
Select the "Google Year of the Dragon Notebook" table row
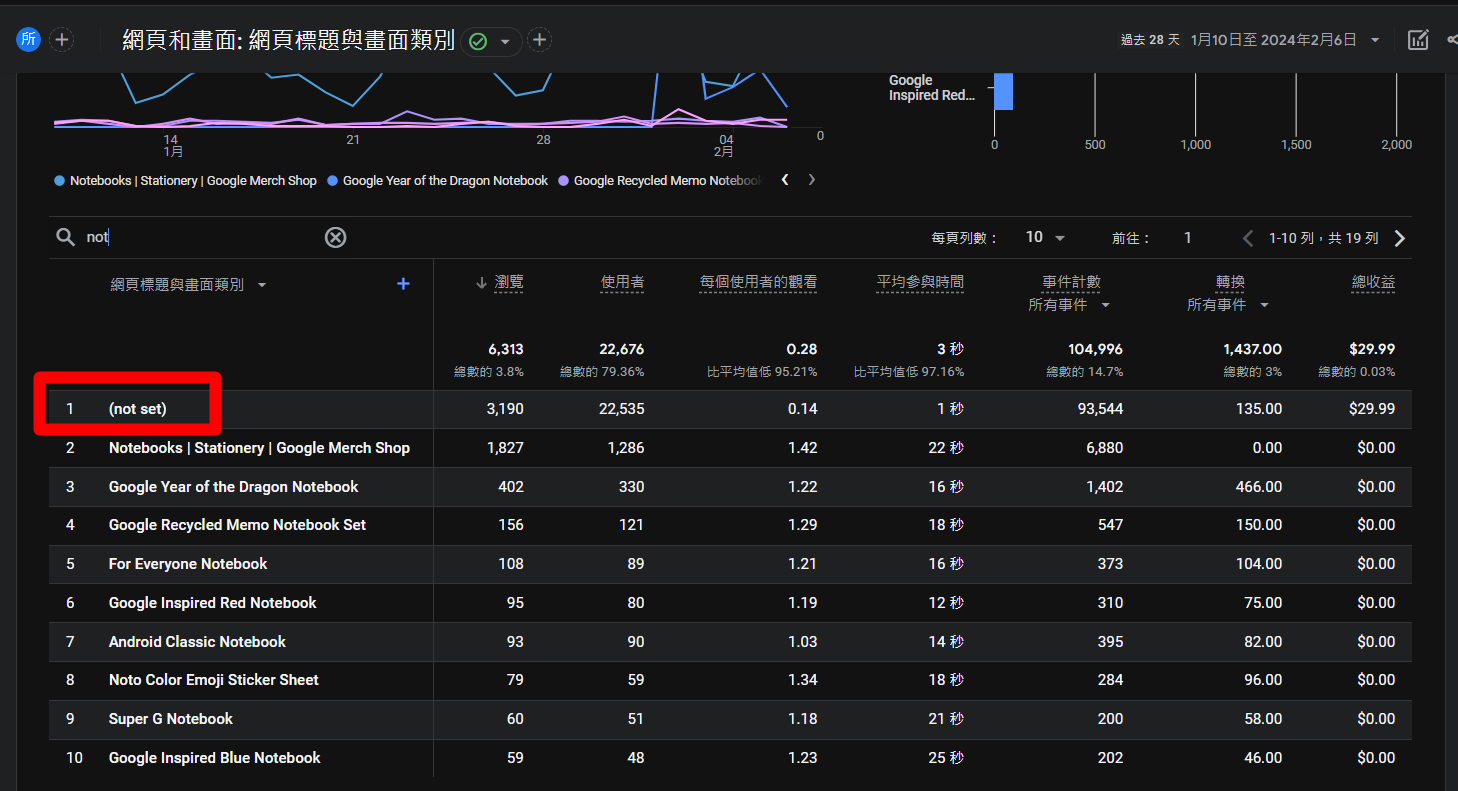(730, 487)
